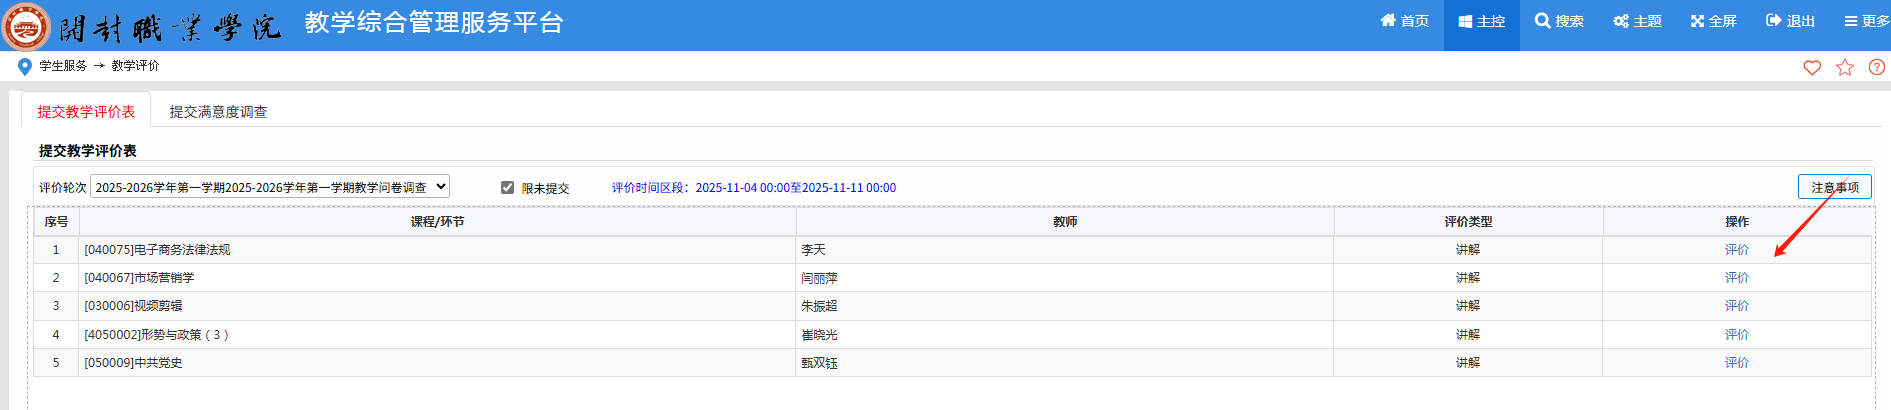This screenshot has height=410, width=1891.
Task: Click 评价 link for 中共党史 course
Action: (1736, 363)
